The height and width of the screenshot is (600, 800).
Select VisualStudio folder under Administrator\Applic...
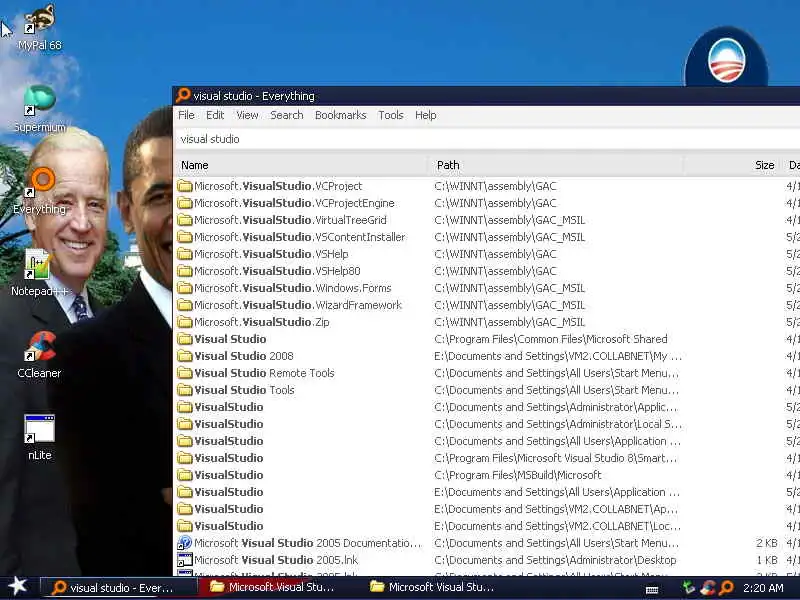(x=229, y=407)
